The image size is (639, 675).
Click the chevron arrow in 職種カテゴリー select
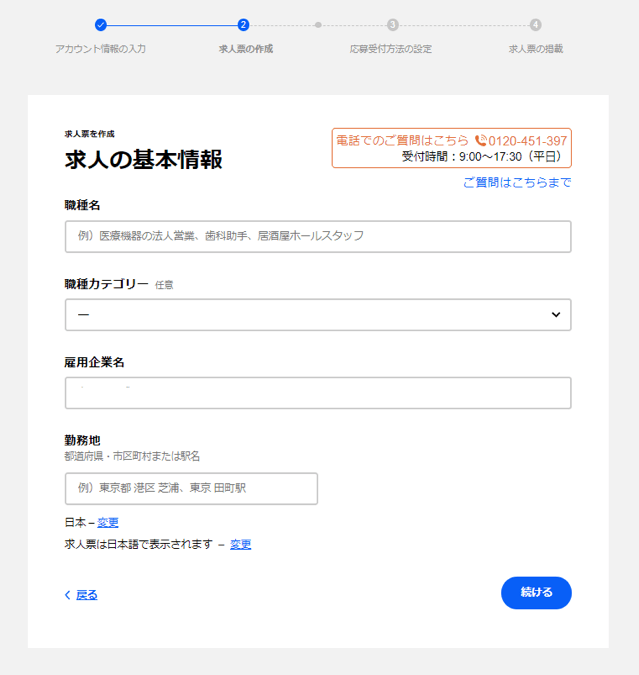[x=556, y=315]
